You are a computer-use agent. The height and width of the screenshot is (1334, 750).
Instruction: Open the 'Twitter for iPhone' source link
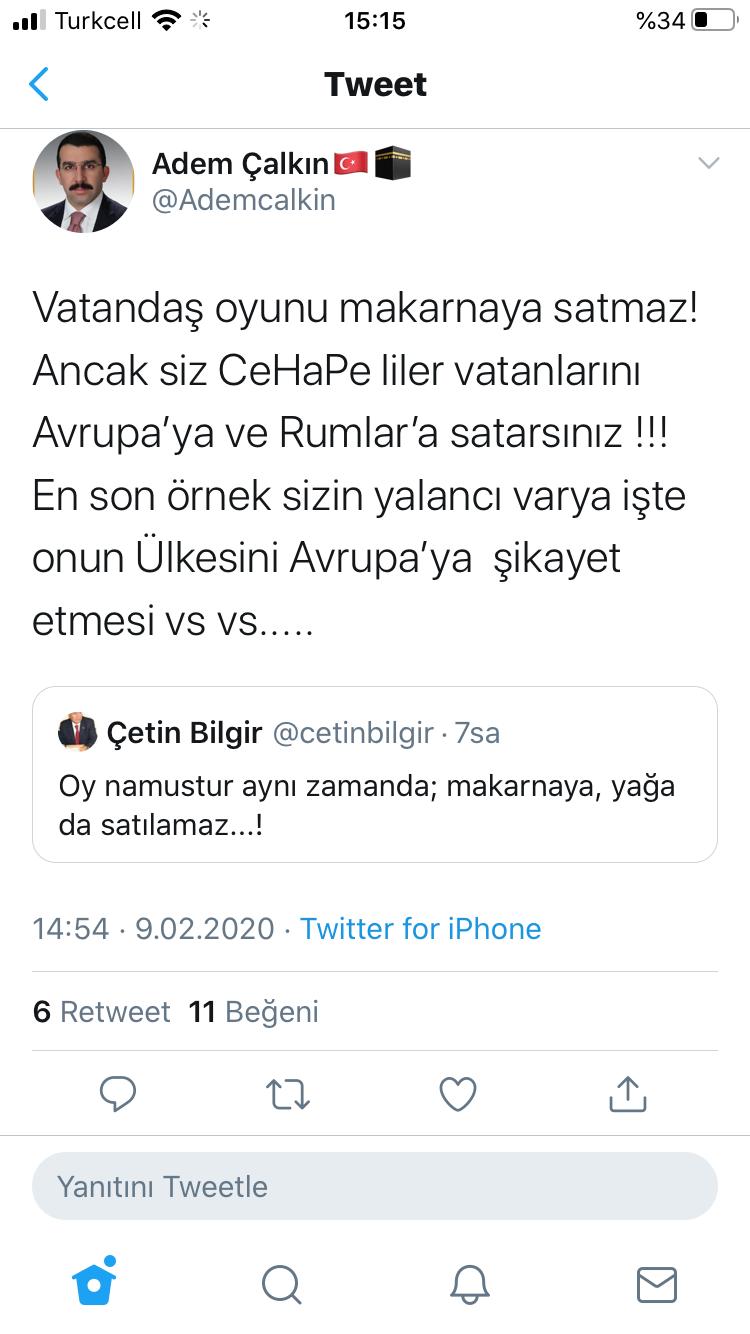coord(421,929)
